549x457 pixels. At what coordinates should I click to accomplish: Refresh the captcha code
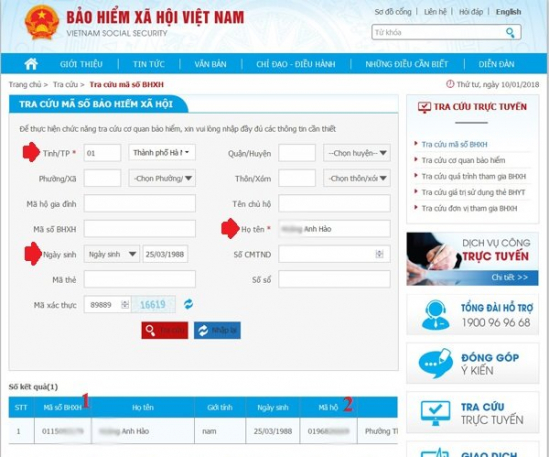(188, 304)
